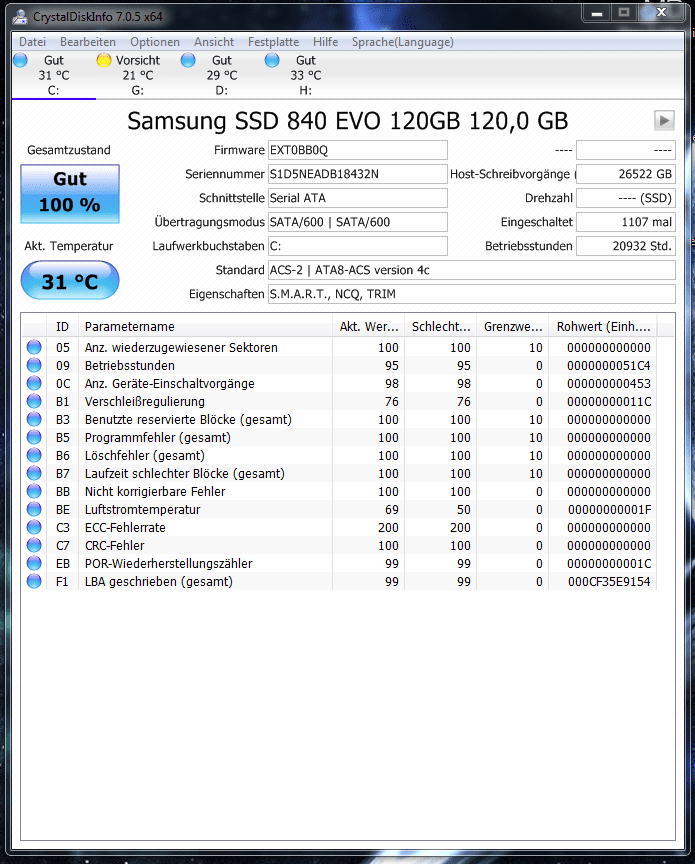Open the Bearbeiten menu
Screen dimensions: 695x864
(x=88, y=42)
